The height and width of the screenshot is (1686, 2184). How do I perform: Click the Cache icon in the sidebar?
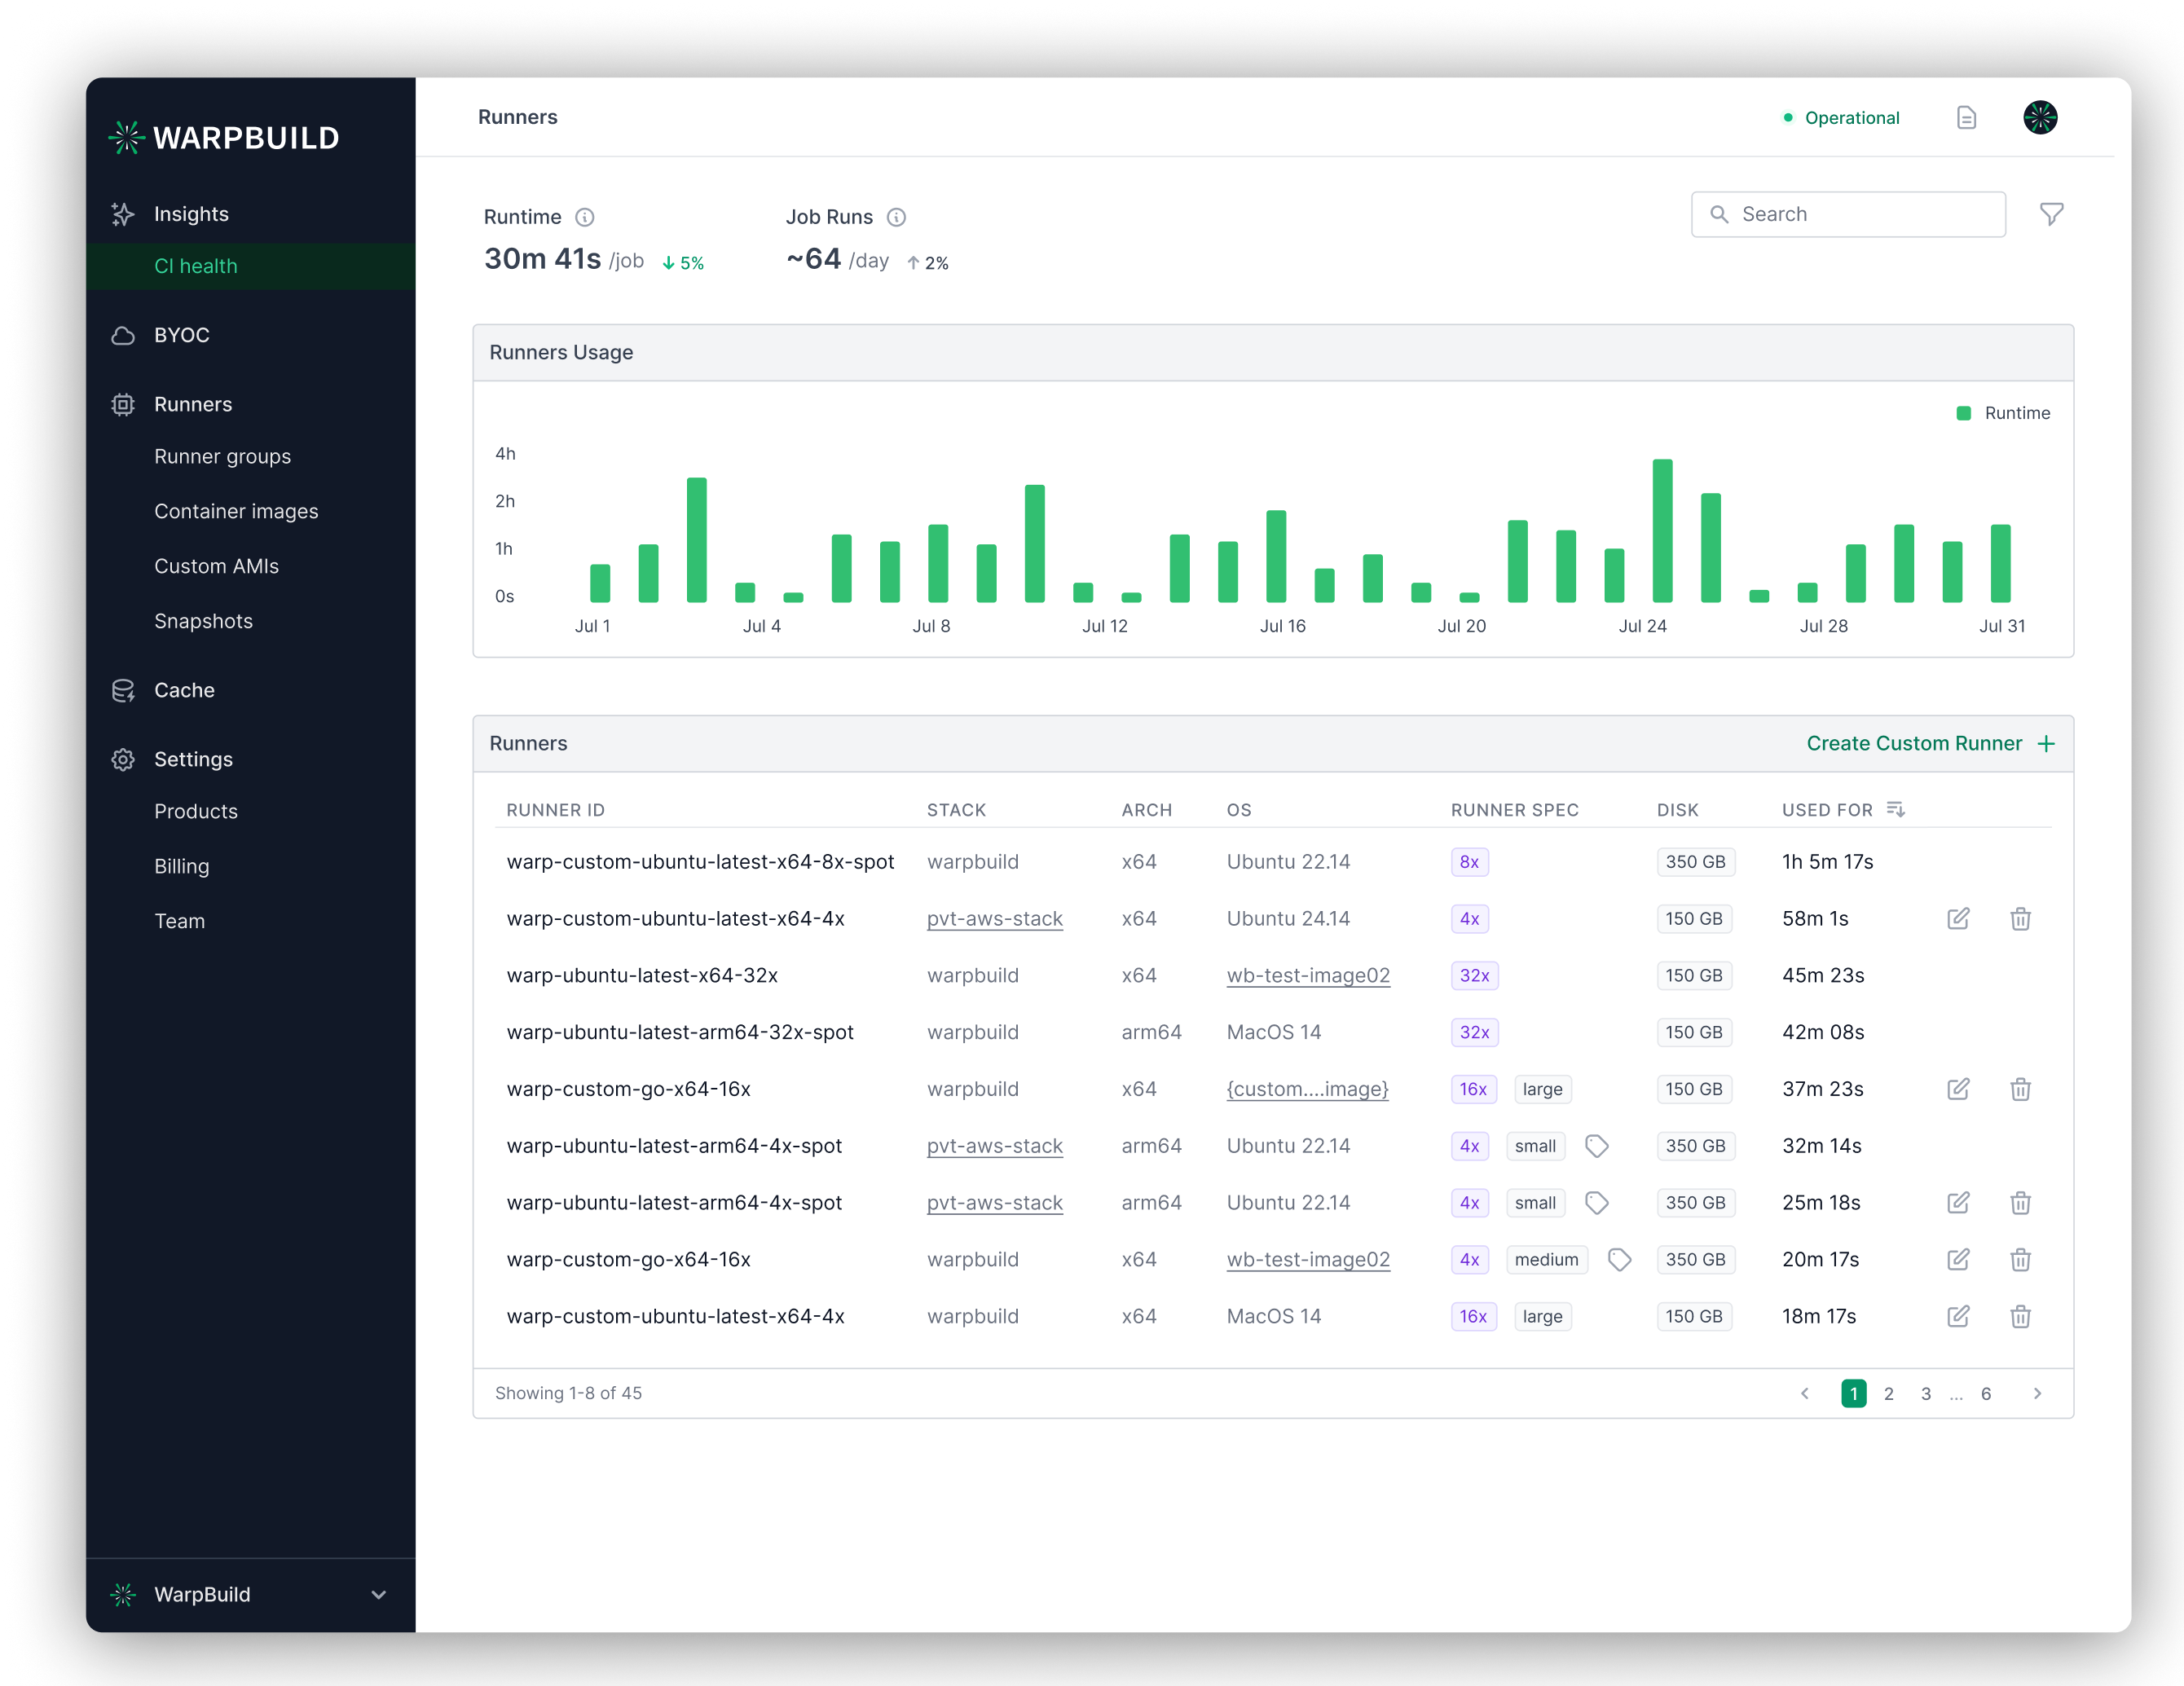pos(123,690)
